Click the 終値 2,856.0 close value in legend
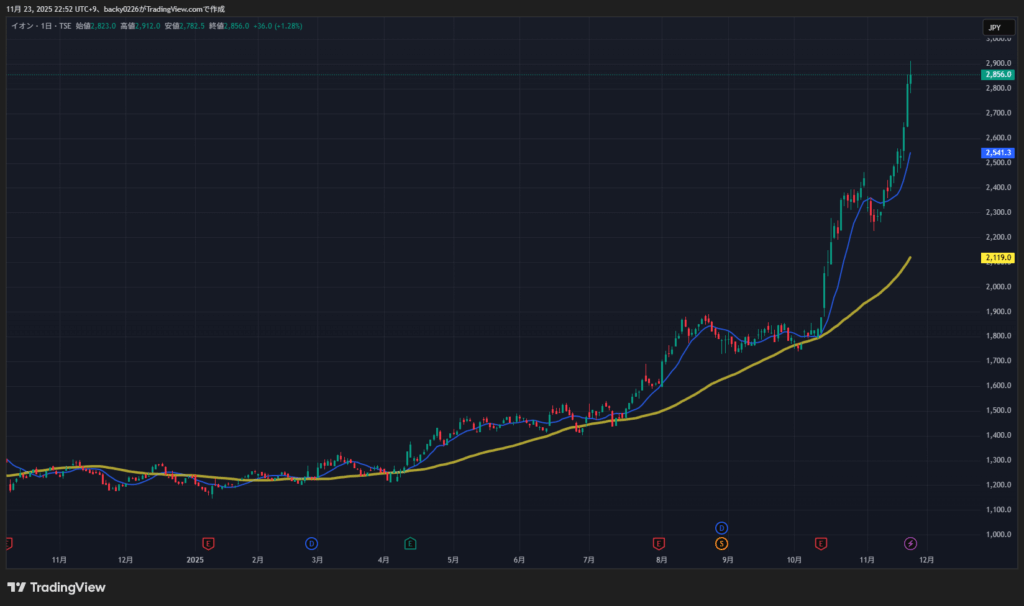The width and height of the screenshot is (1024, 606). tap(222, 26)
